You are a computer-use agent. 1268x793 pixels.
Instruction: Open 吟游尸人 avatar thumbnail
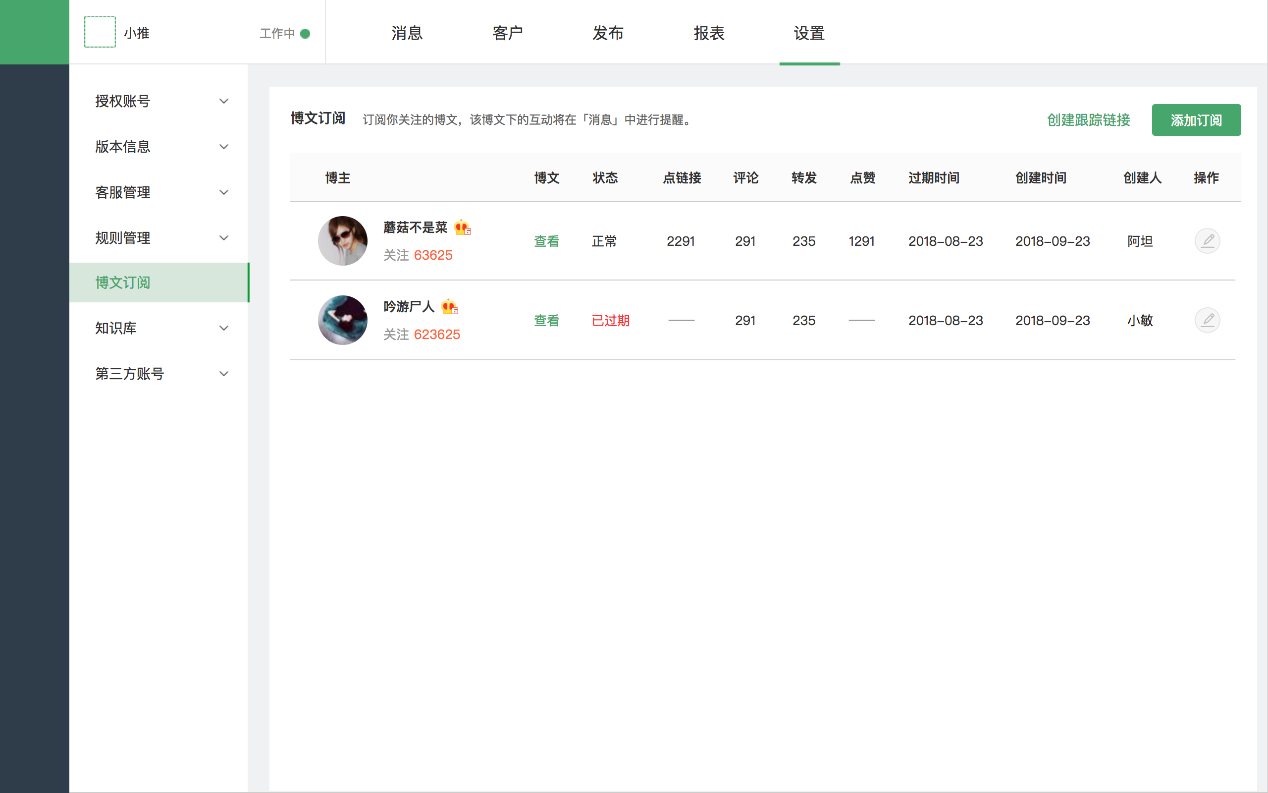coord(343,320)
